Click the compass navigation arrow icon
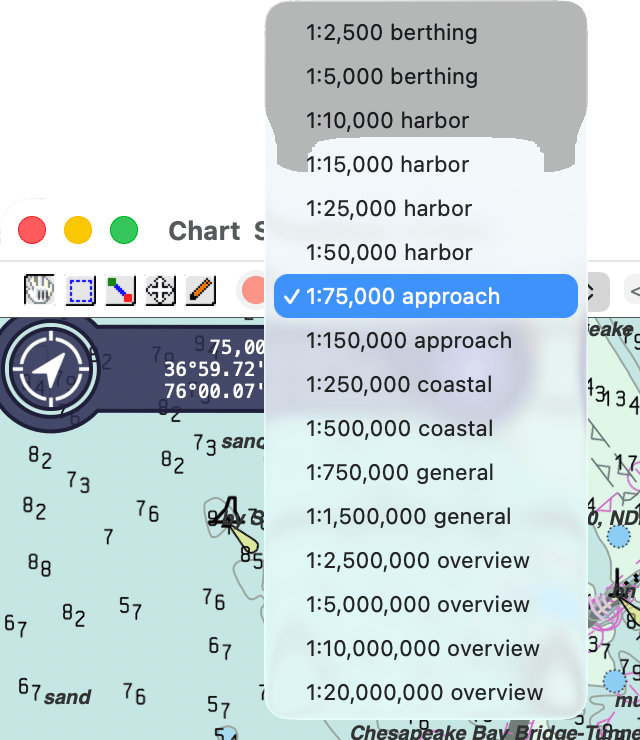Screen dimensions: 640x740 (51, 369)
